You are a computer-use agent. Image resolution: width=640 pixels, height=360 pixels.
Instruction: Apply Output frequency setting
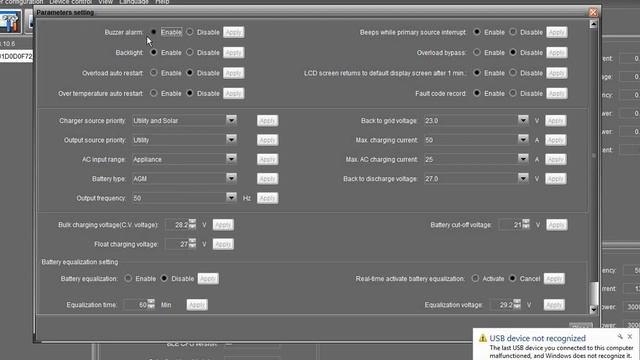(267, 198)
